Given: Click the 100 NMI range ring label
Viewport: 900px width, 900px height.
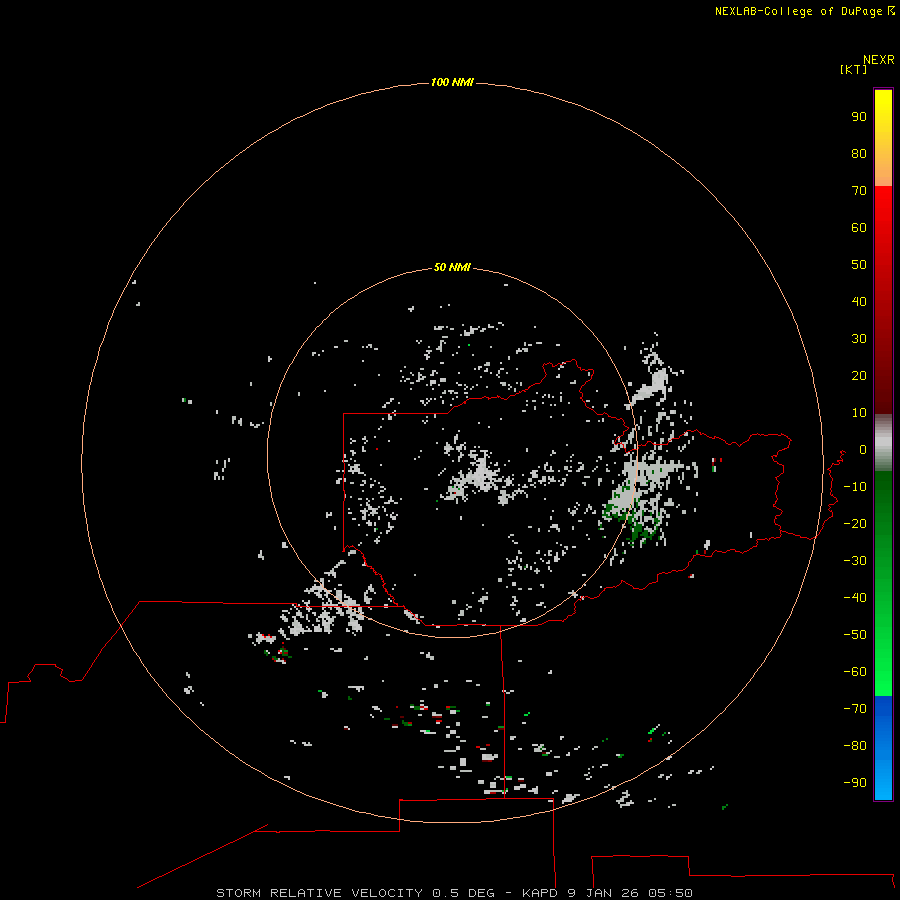Looking at the screenshot, I should pos(452,82).
